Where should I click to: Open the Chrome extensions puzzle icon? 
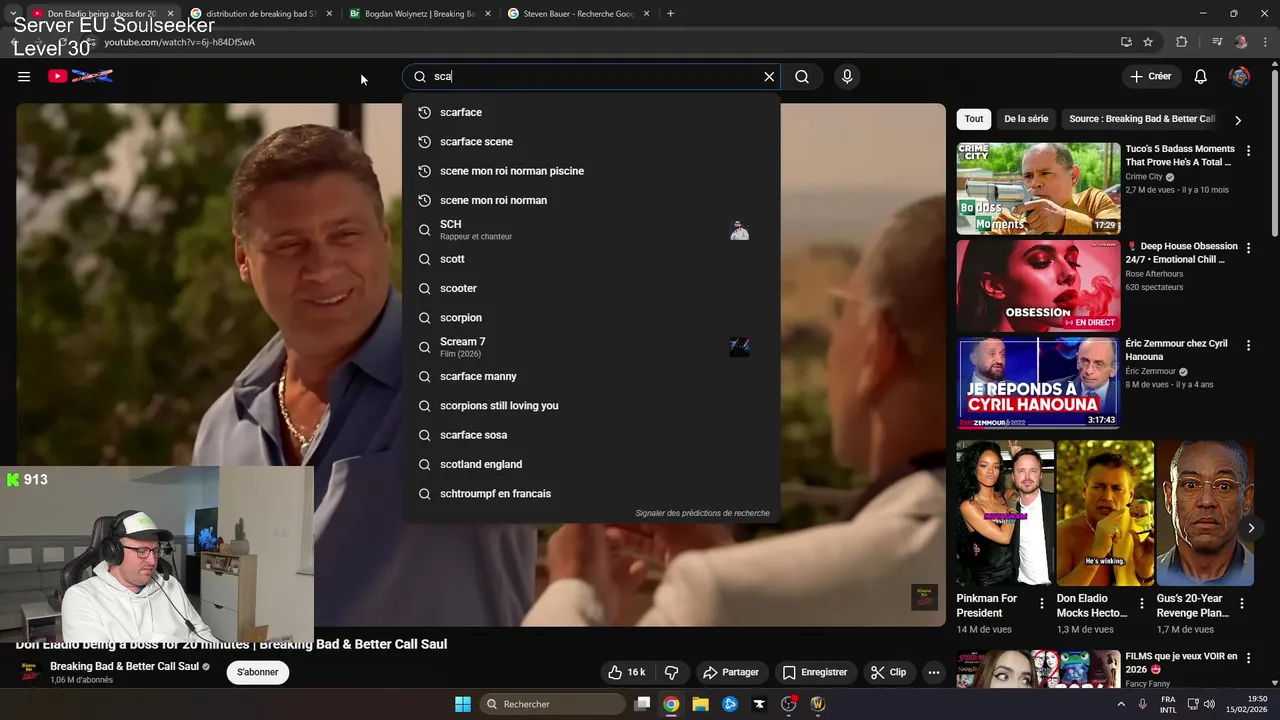1182,42
